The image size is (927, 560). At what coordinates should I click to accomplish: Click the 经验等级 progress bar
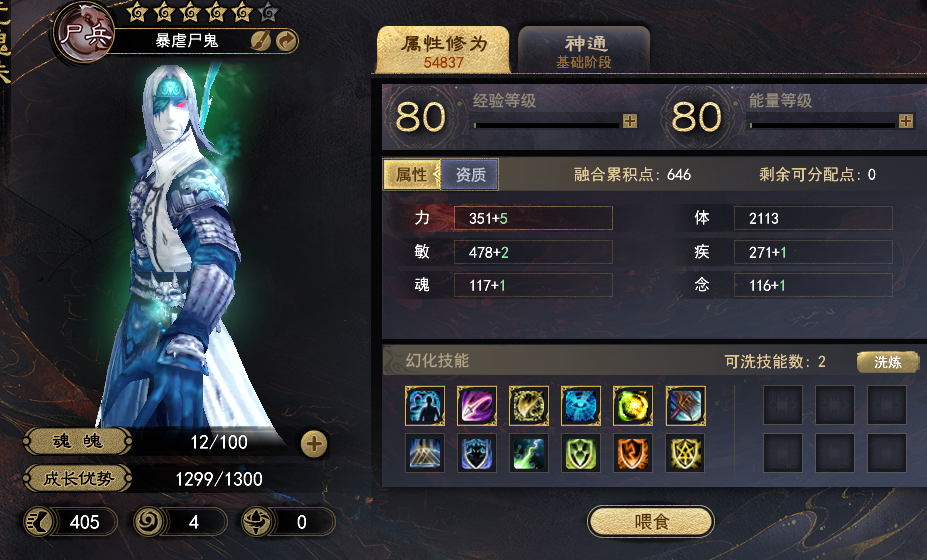pos(546,125)
